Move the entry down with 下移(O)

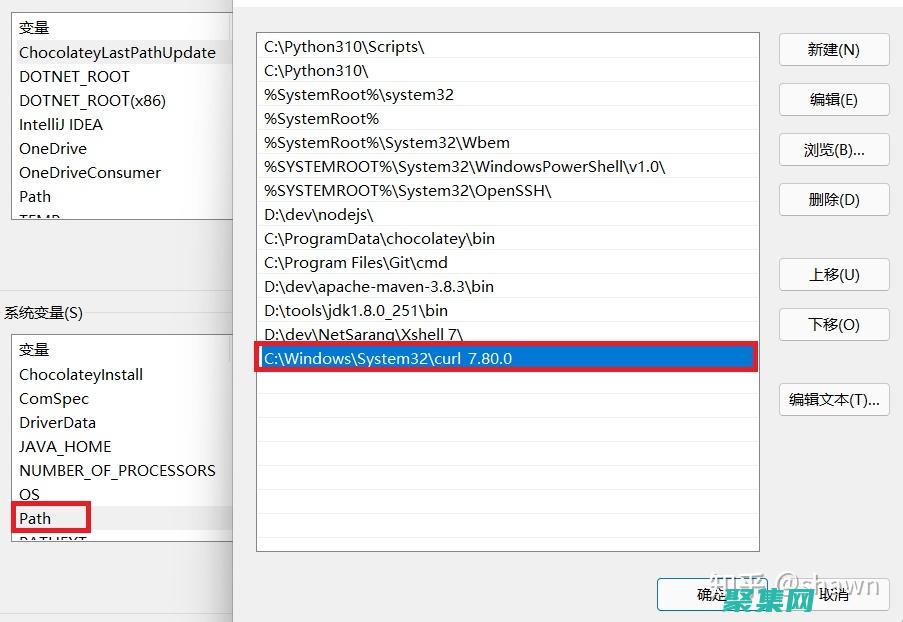833,324
